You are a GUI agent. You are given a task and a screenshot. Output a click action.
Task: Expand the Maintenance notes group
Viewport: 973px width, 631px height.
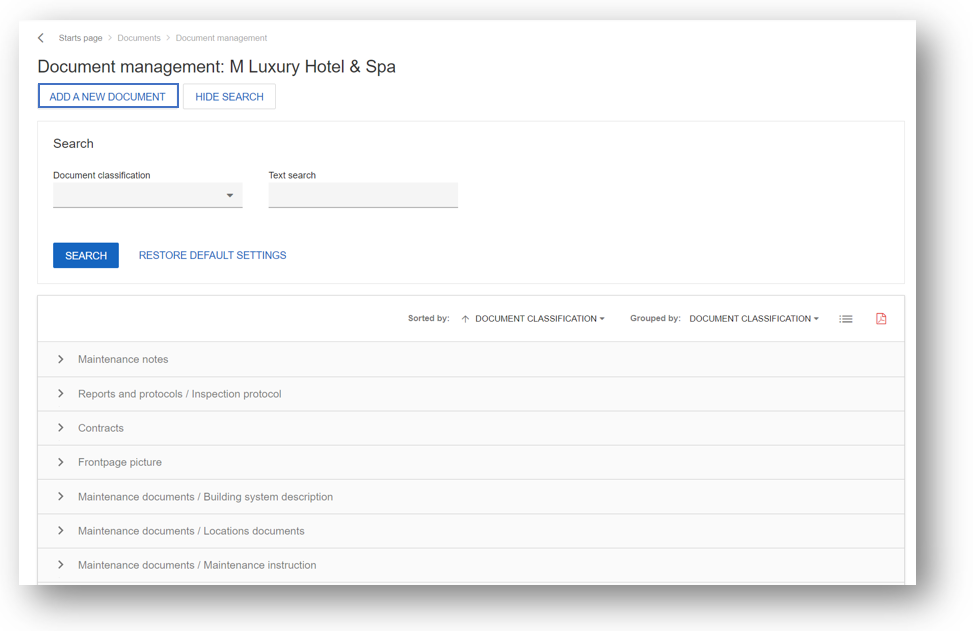point(60,359)
